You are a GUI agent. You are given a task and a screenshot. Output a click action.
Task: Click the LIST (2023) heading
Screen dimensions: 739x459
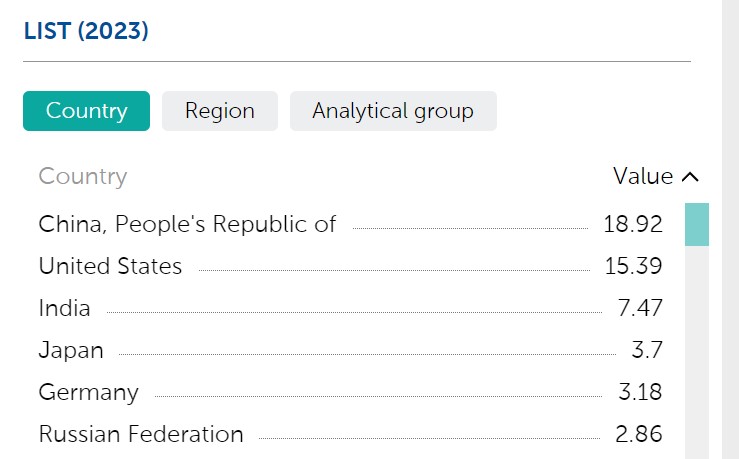[86, 31]
